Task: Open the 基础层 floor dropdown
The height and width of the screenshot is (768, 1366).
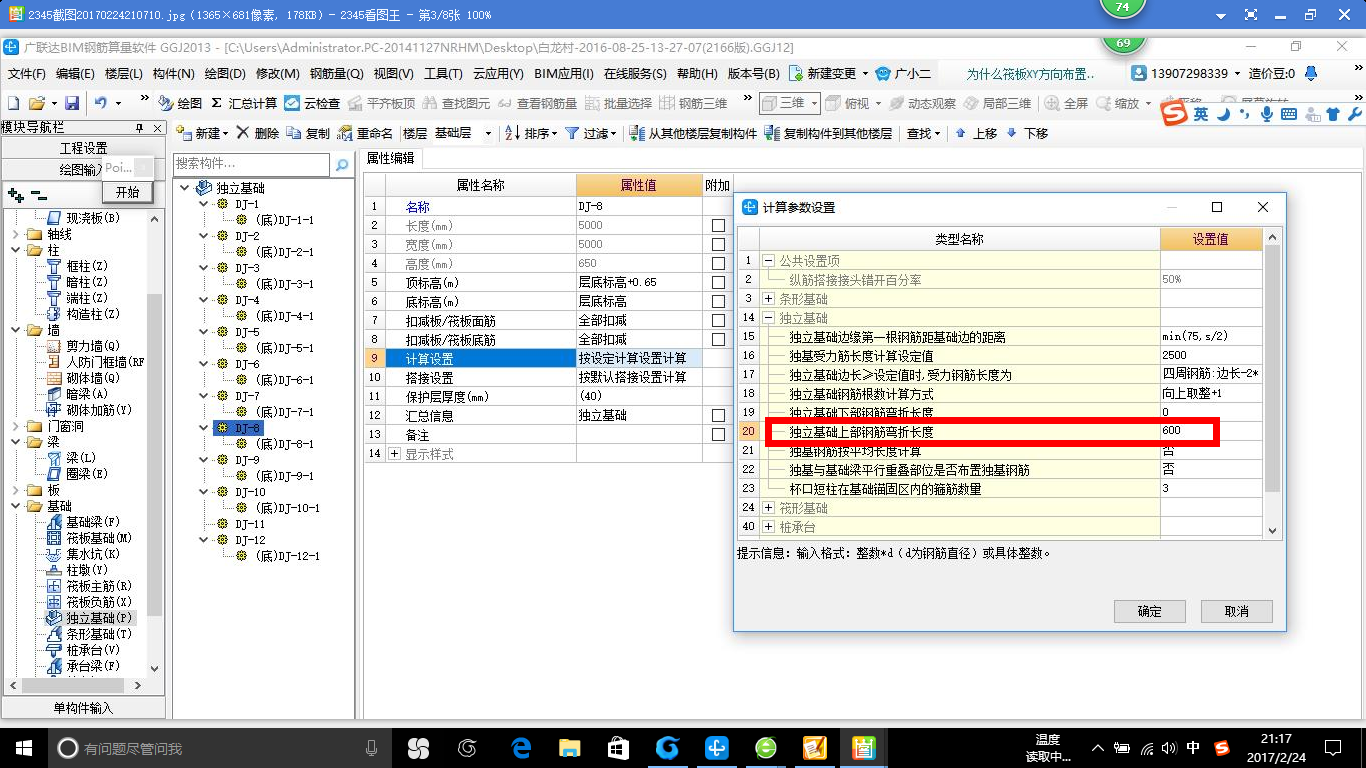Action: pos(488,133)
